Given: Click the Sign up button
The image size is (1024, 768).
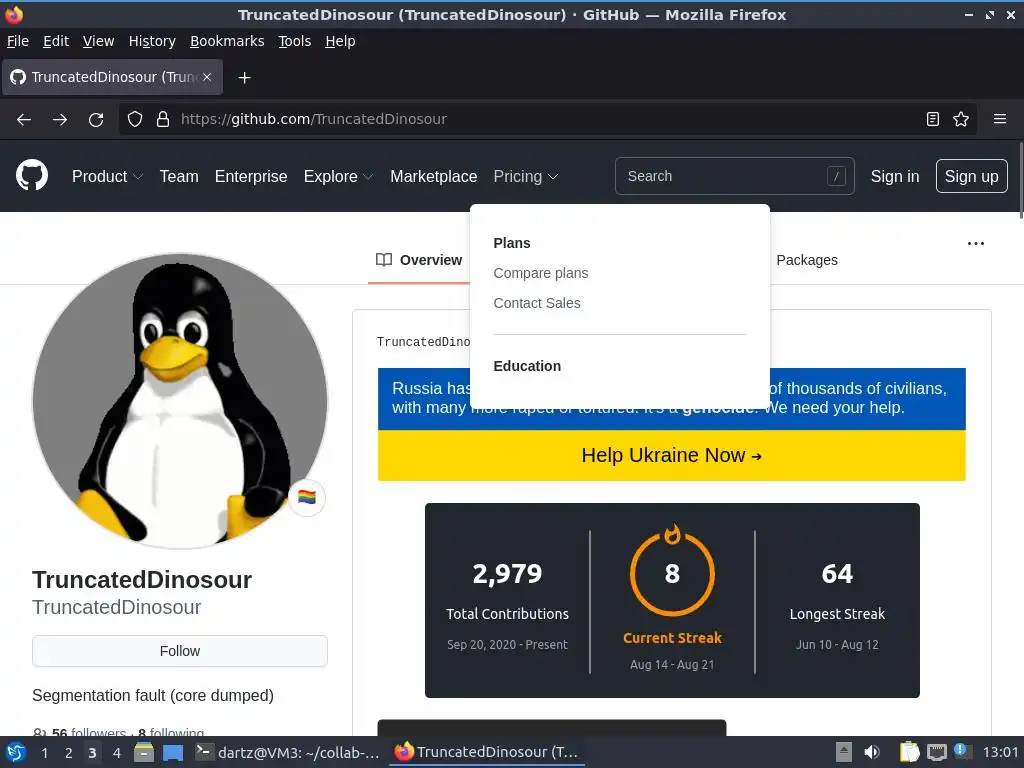Looking at the screenshot, I should click(x=971, y=176).
